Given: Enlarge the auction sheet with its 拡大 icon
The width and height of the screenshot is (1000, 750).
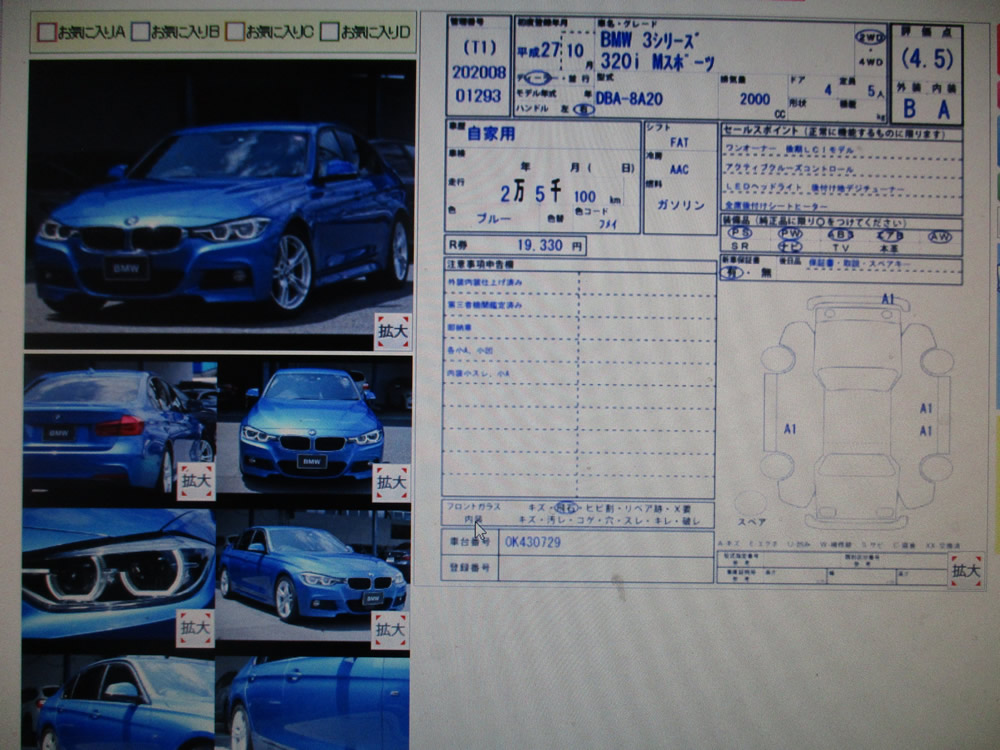Looking at the screenshot, I should point(966,571).
